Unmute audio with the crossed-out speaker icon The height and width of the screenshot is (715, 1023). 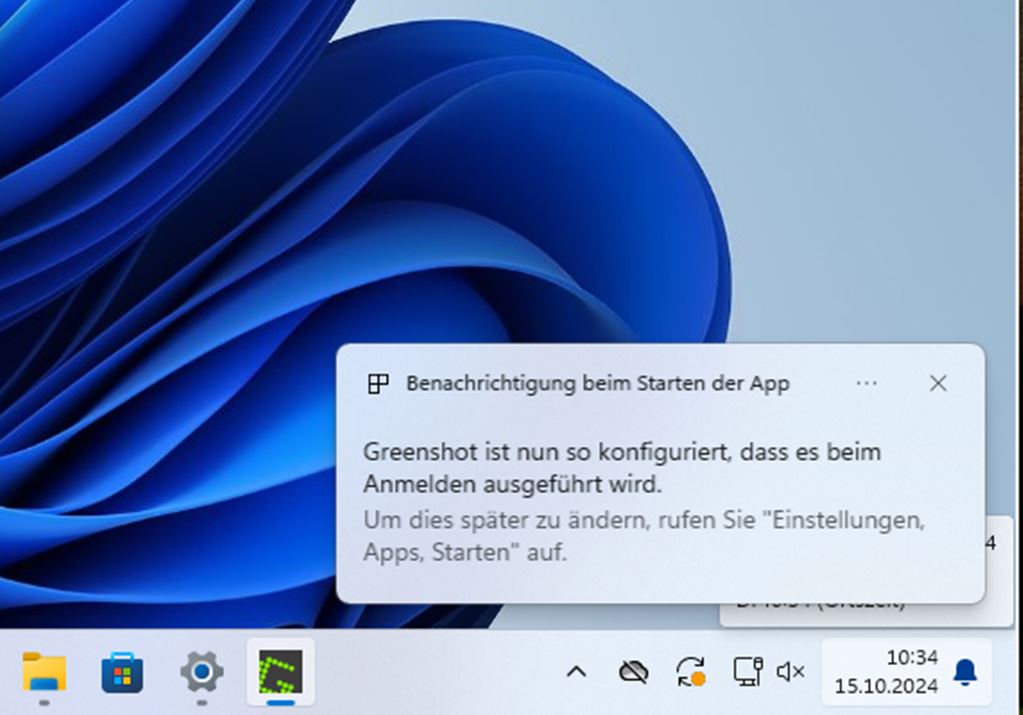pos(791,672)
